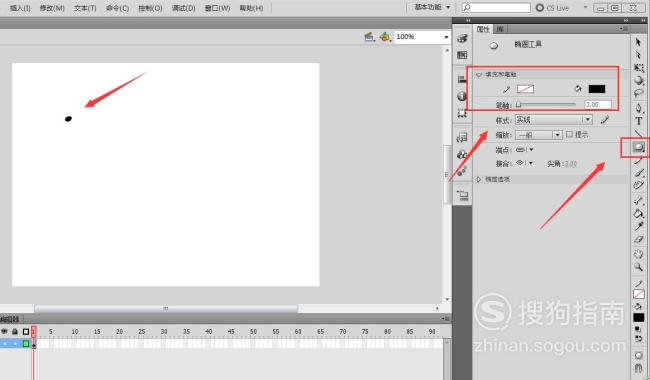Open the 修改(M) menu

point(52,8)
